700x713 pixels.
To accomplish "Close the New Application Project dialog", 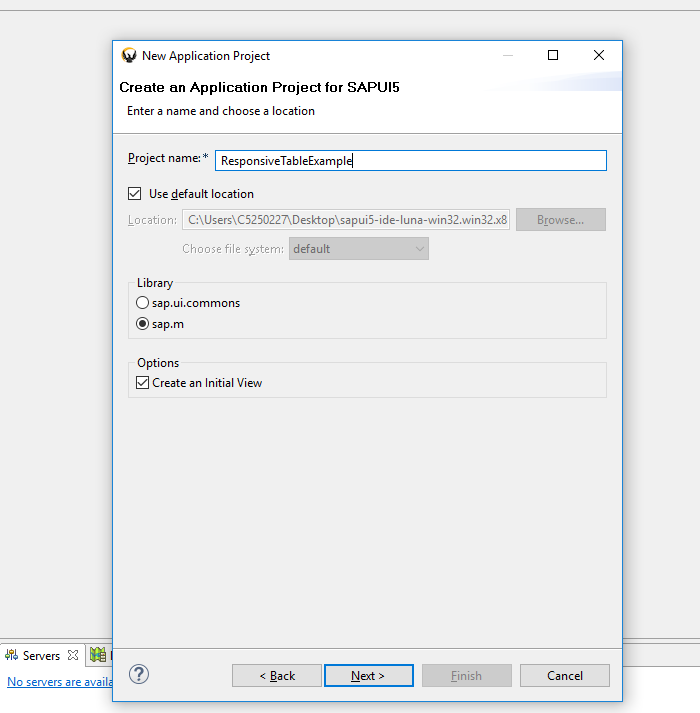I will [599, 55].
